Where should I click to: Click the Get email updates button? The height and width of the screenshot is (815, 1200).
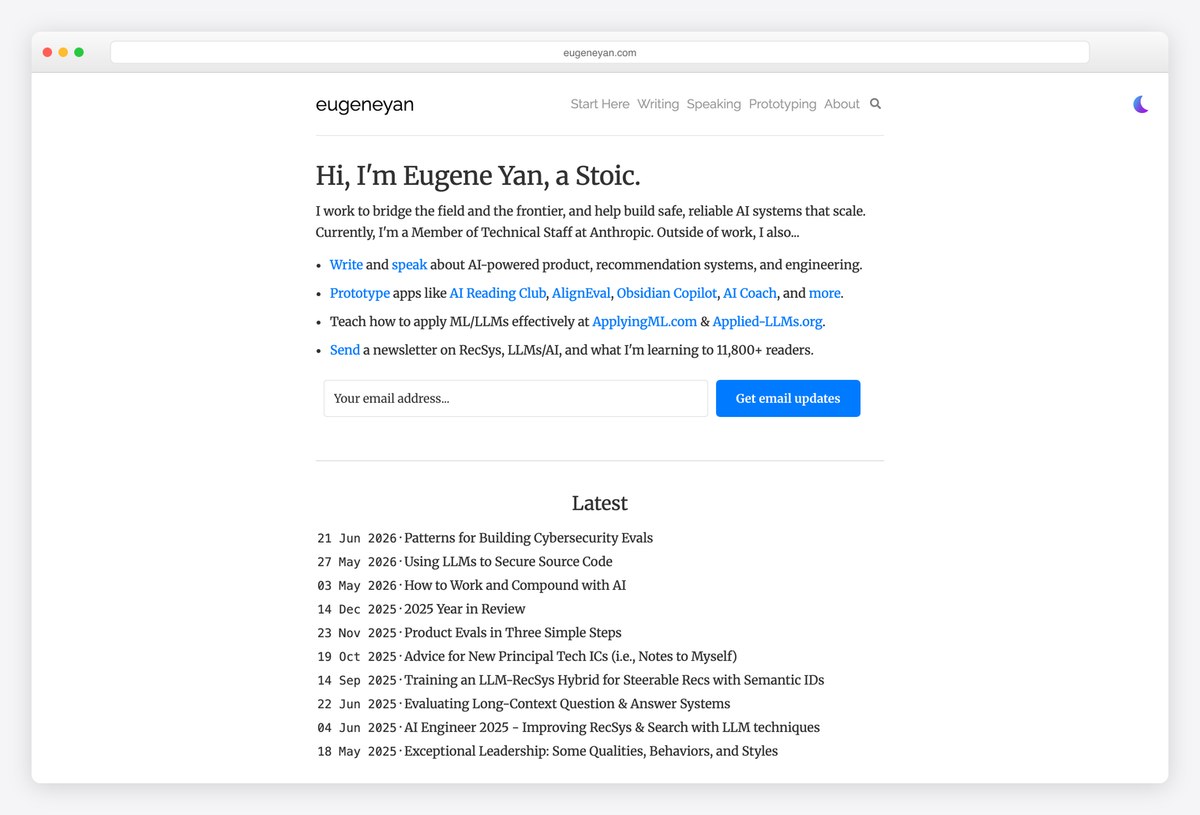788,398
